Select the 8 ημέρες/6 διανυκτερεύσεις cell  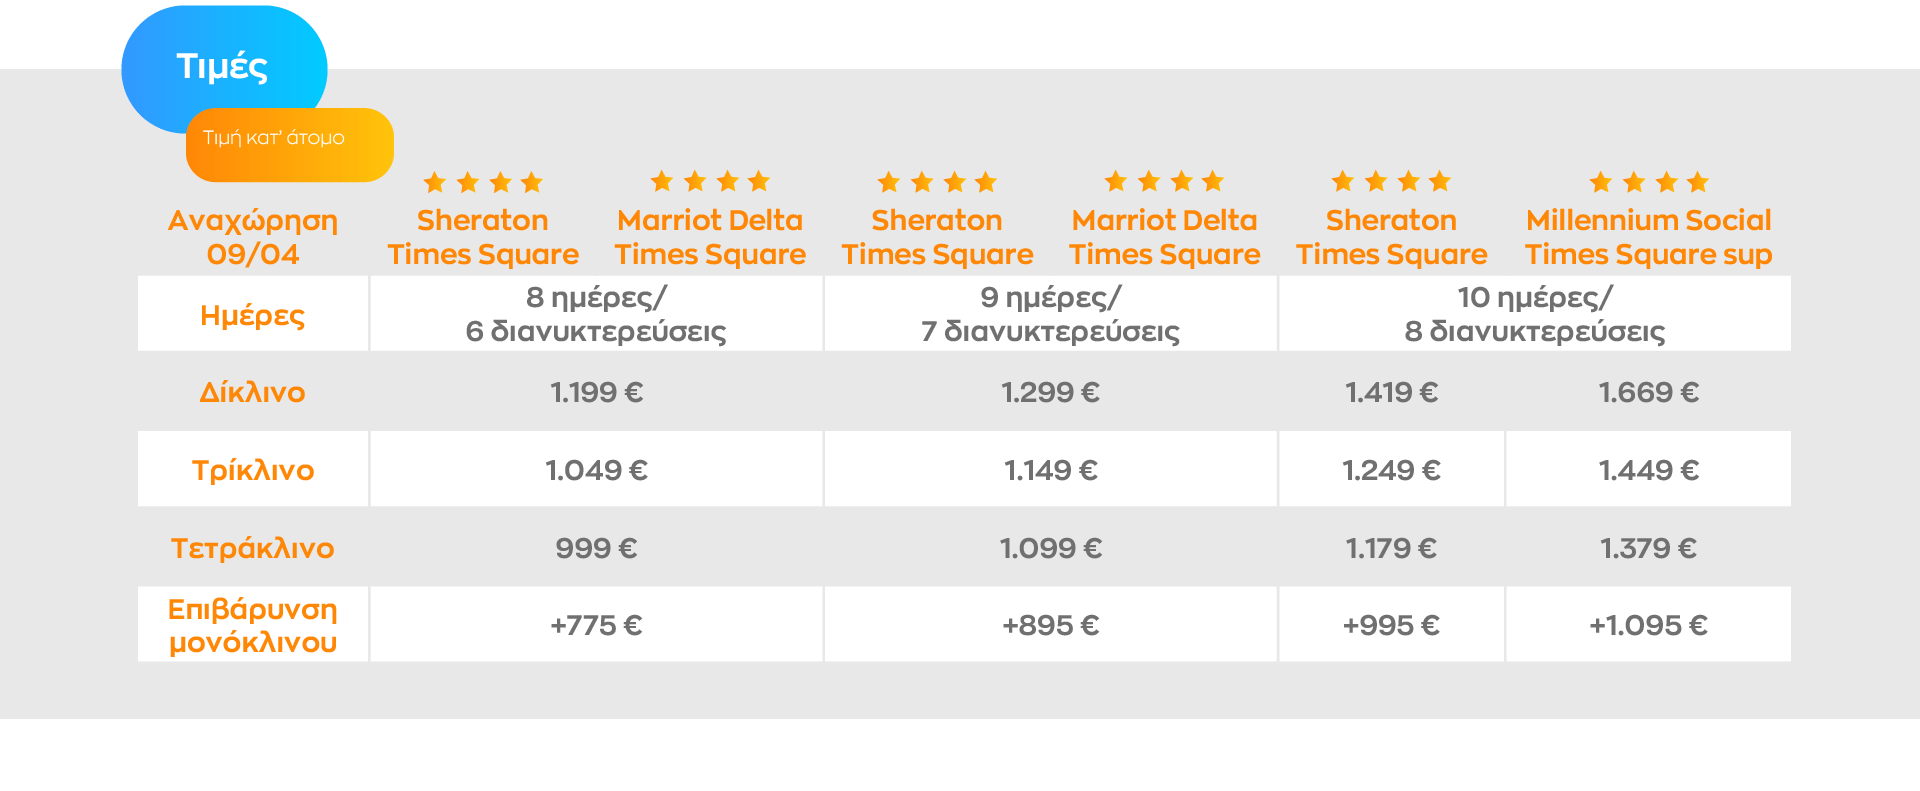coord(596,314)
